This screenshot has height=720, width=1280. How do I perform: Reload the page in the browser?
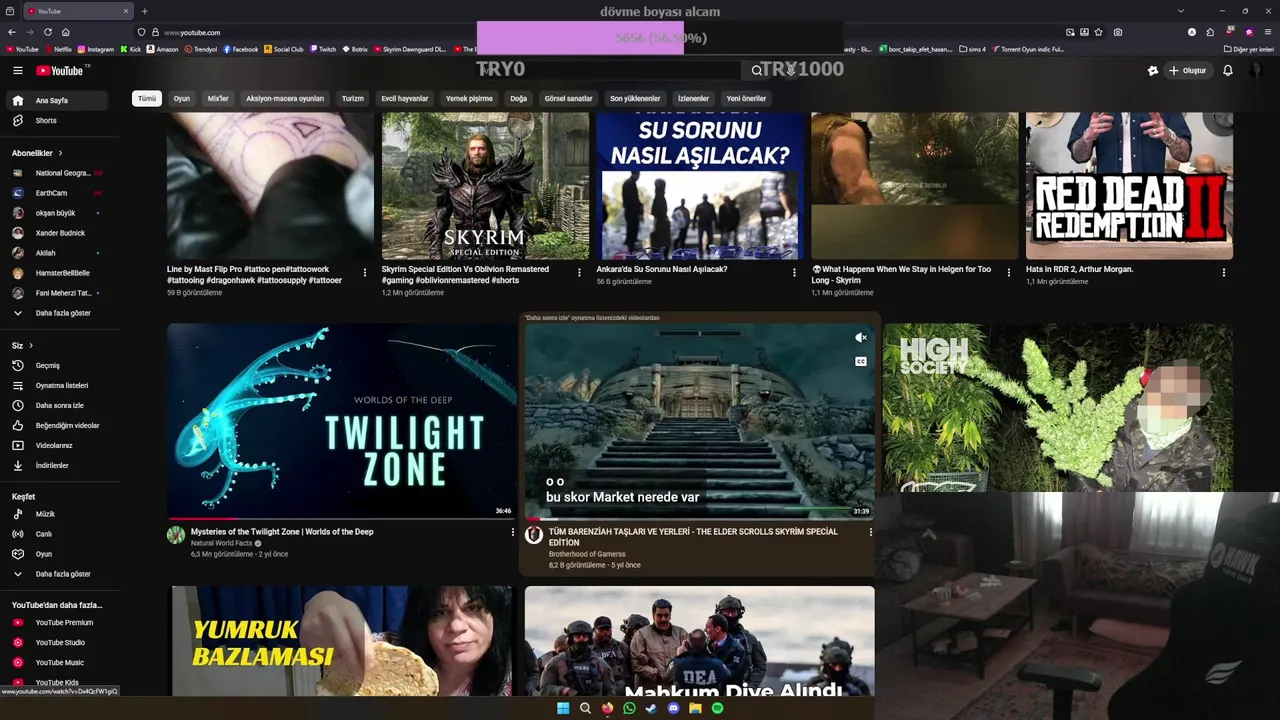[x=47, y=32]
